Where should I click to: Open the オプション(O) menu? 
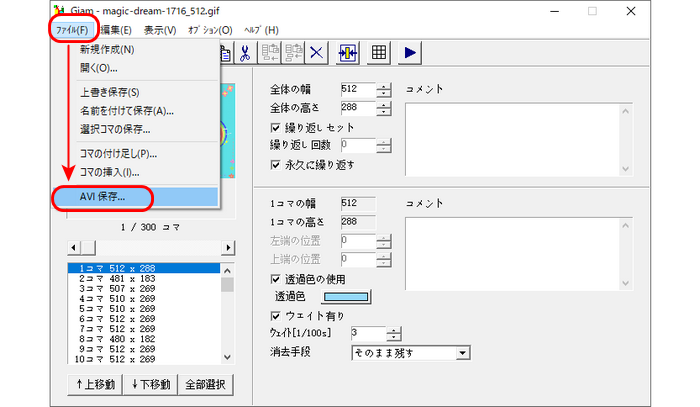pos(210,30)
